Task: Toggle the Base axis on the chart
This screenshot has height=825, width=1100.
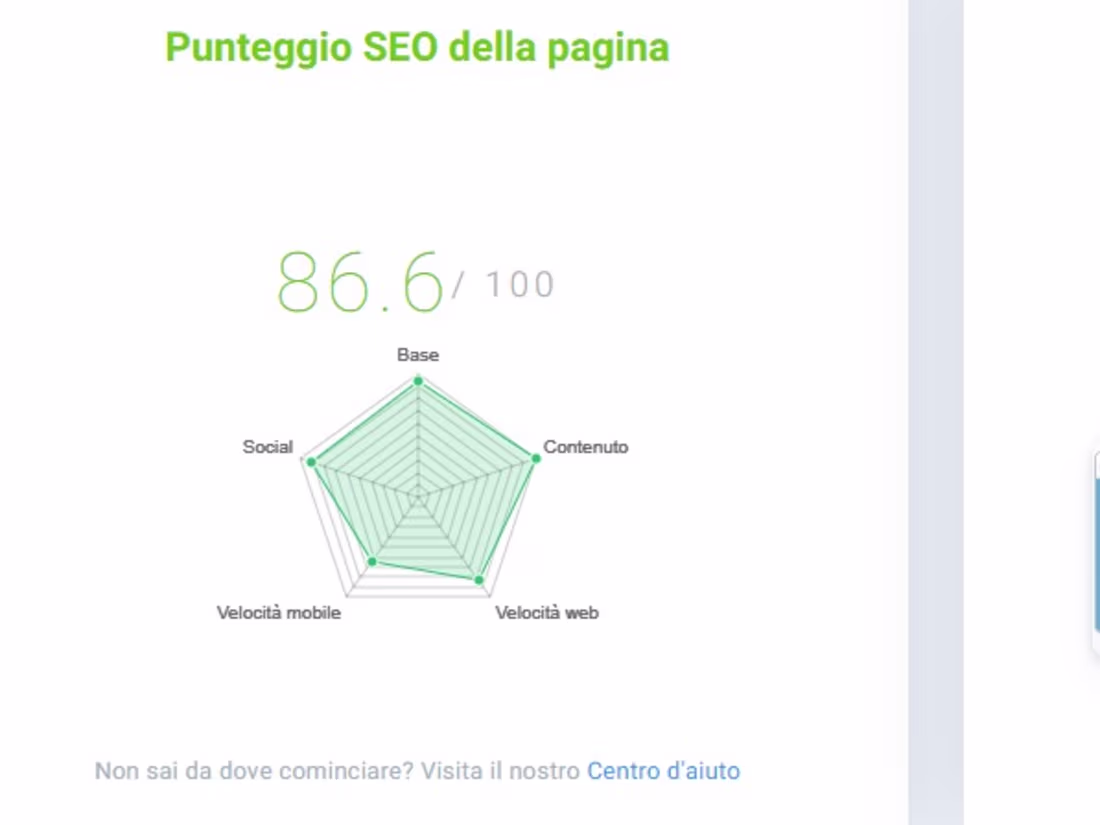Action: tap(417, 355)
